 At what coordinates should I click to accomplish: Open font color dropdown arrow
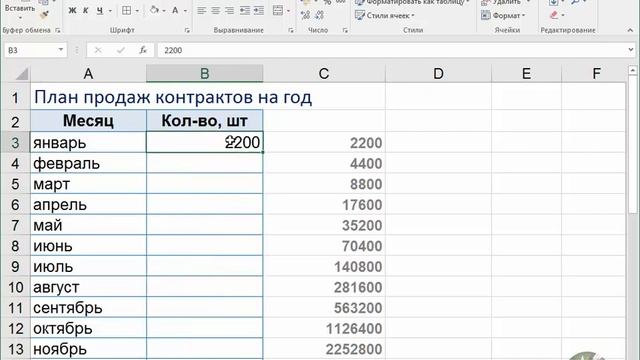(x=185, y=11)
